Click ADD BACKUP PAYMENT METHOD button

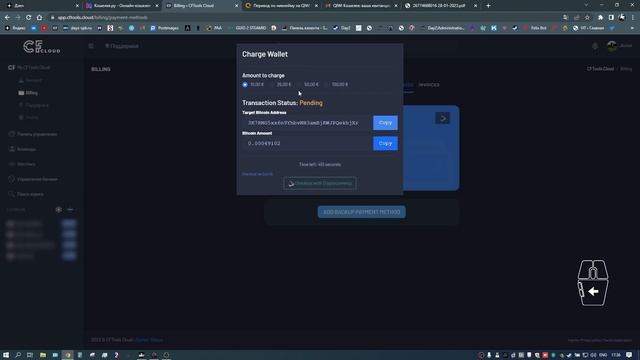tap(362, 212)
